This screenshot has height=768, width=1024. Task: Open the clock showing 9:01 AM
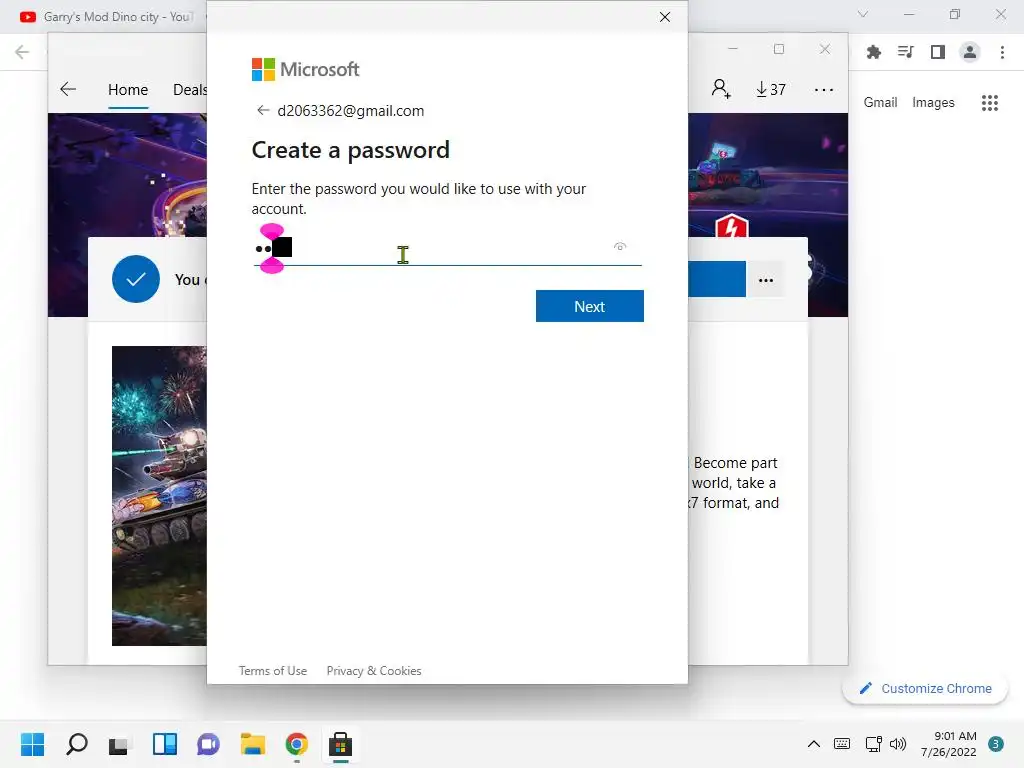[948, 744]
